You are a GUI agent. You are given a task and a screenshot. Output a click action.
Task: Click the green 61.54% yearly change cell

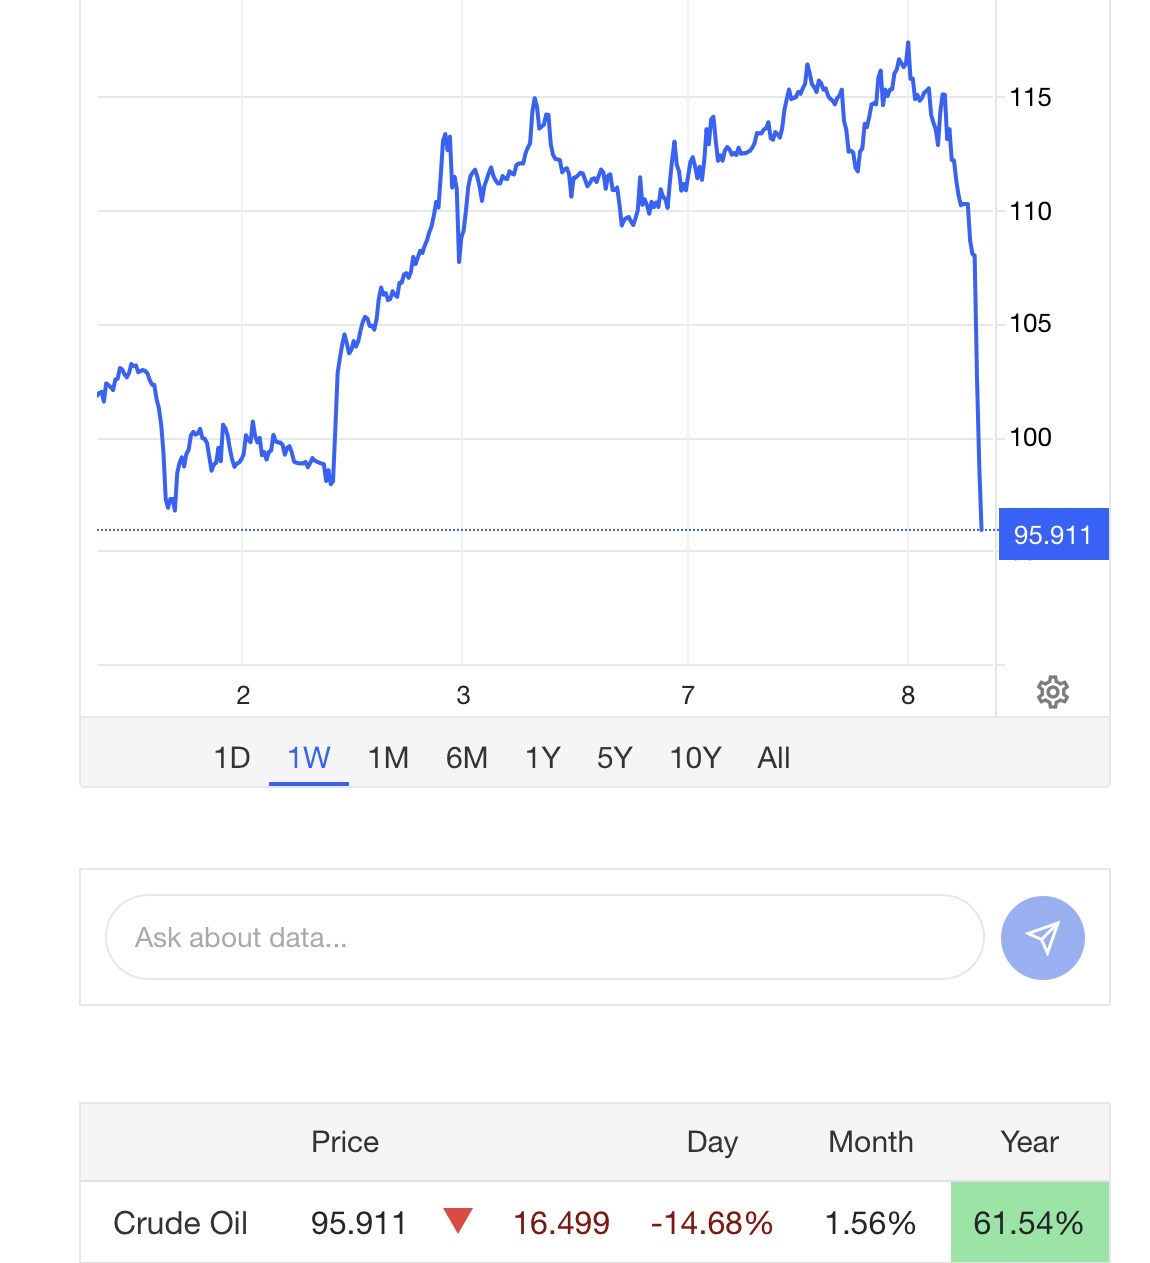(x=1029, y=1223)
